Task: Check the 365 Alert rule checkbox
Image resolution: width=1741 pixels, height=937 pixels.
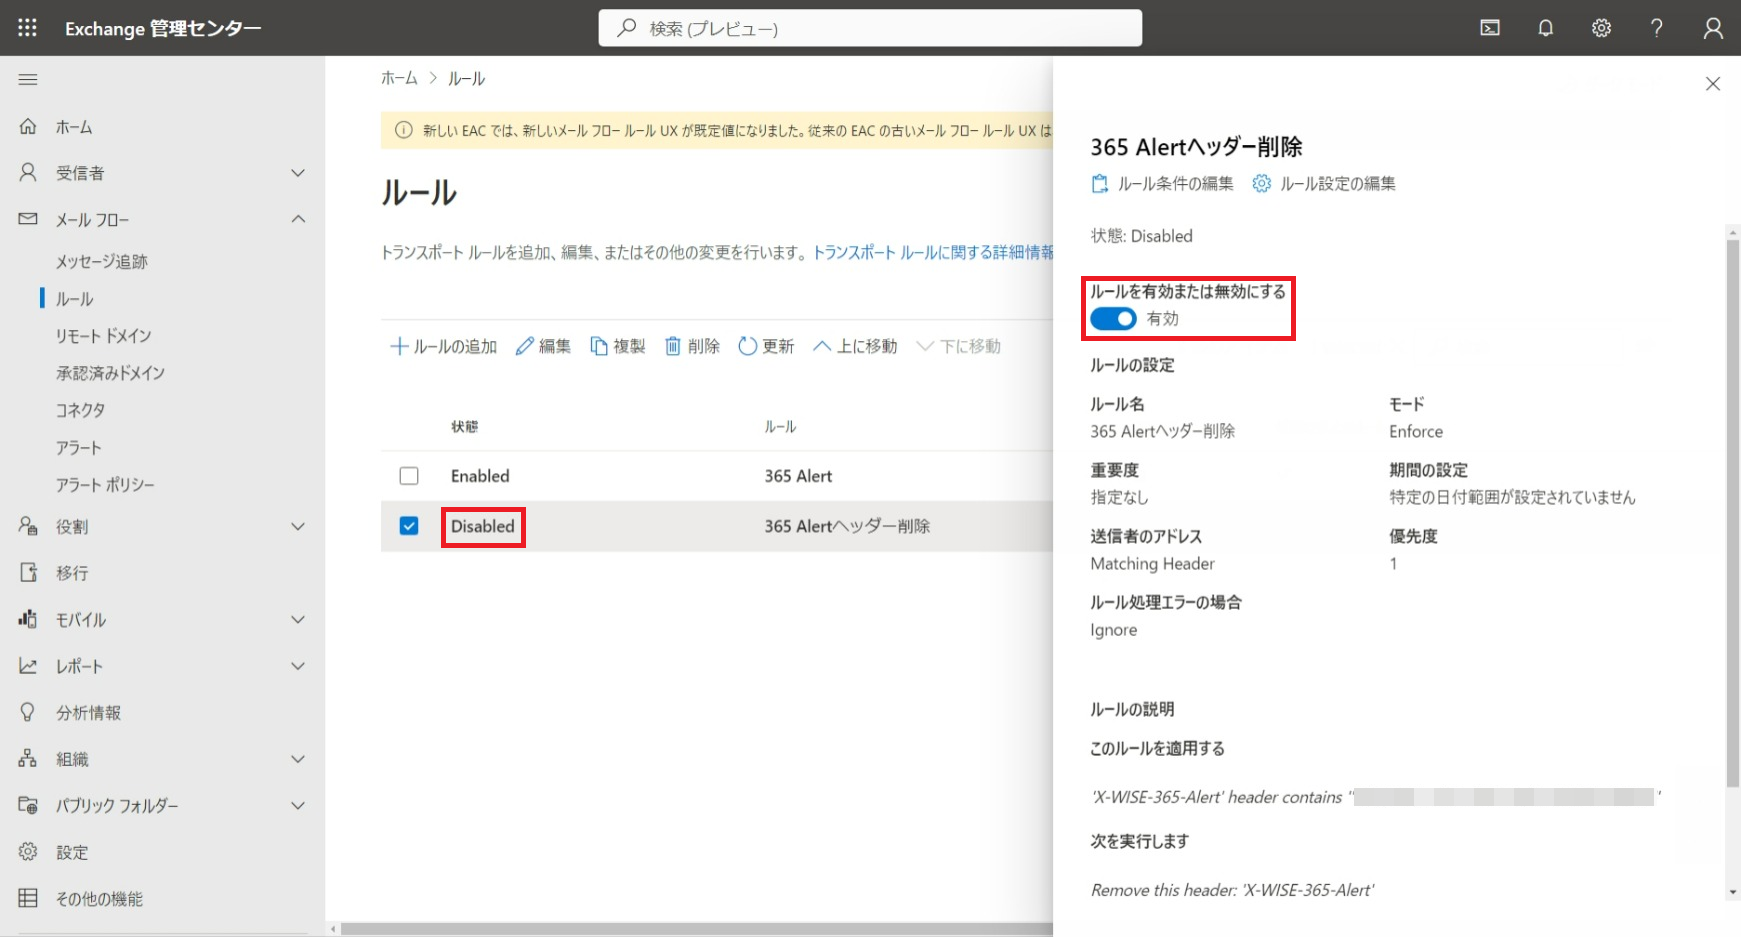Action: [409, 476]
